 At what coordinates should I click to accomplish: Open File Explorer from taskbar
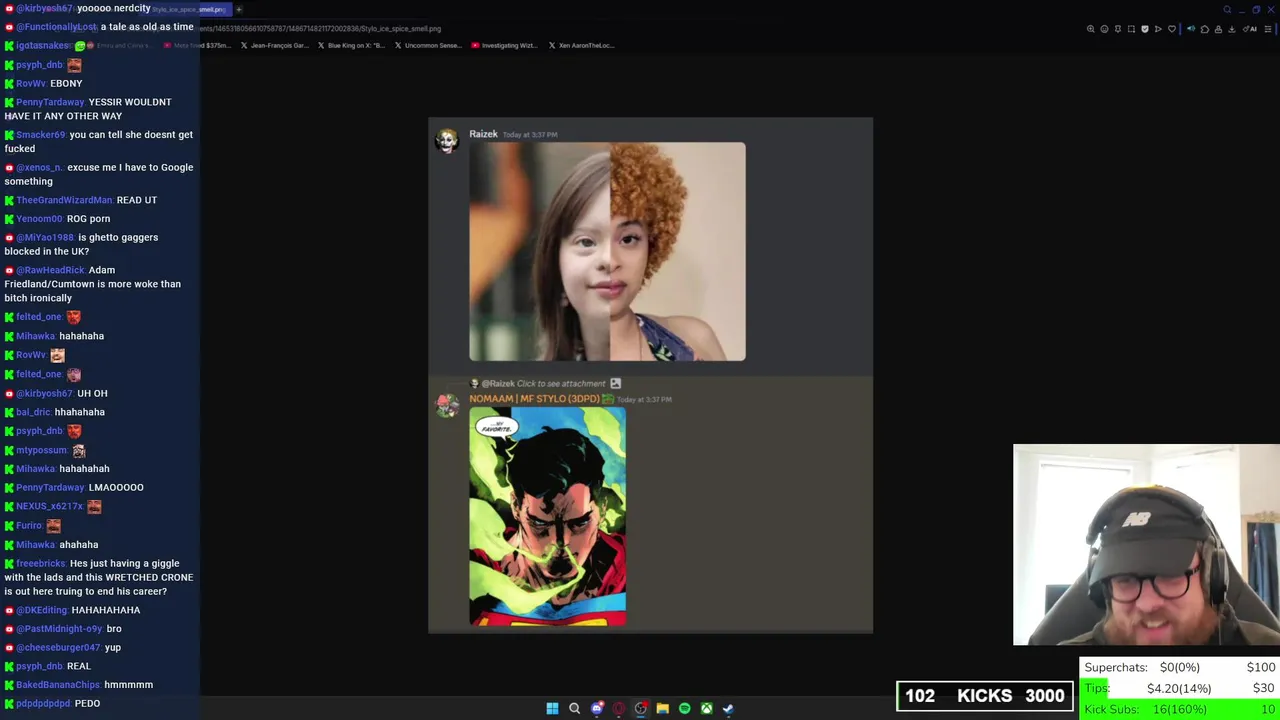tap(662, 708)
